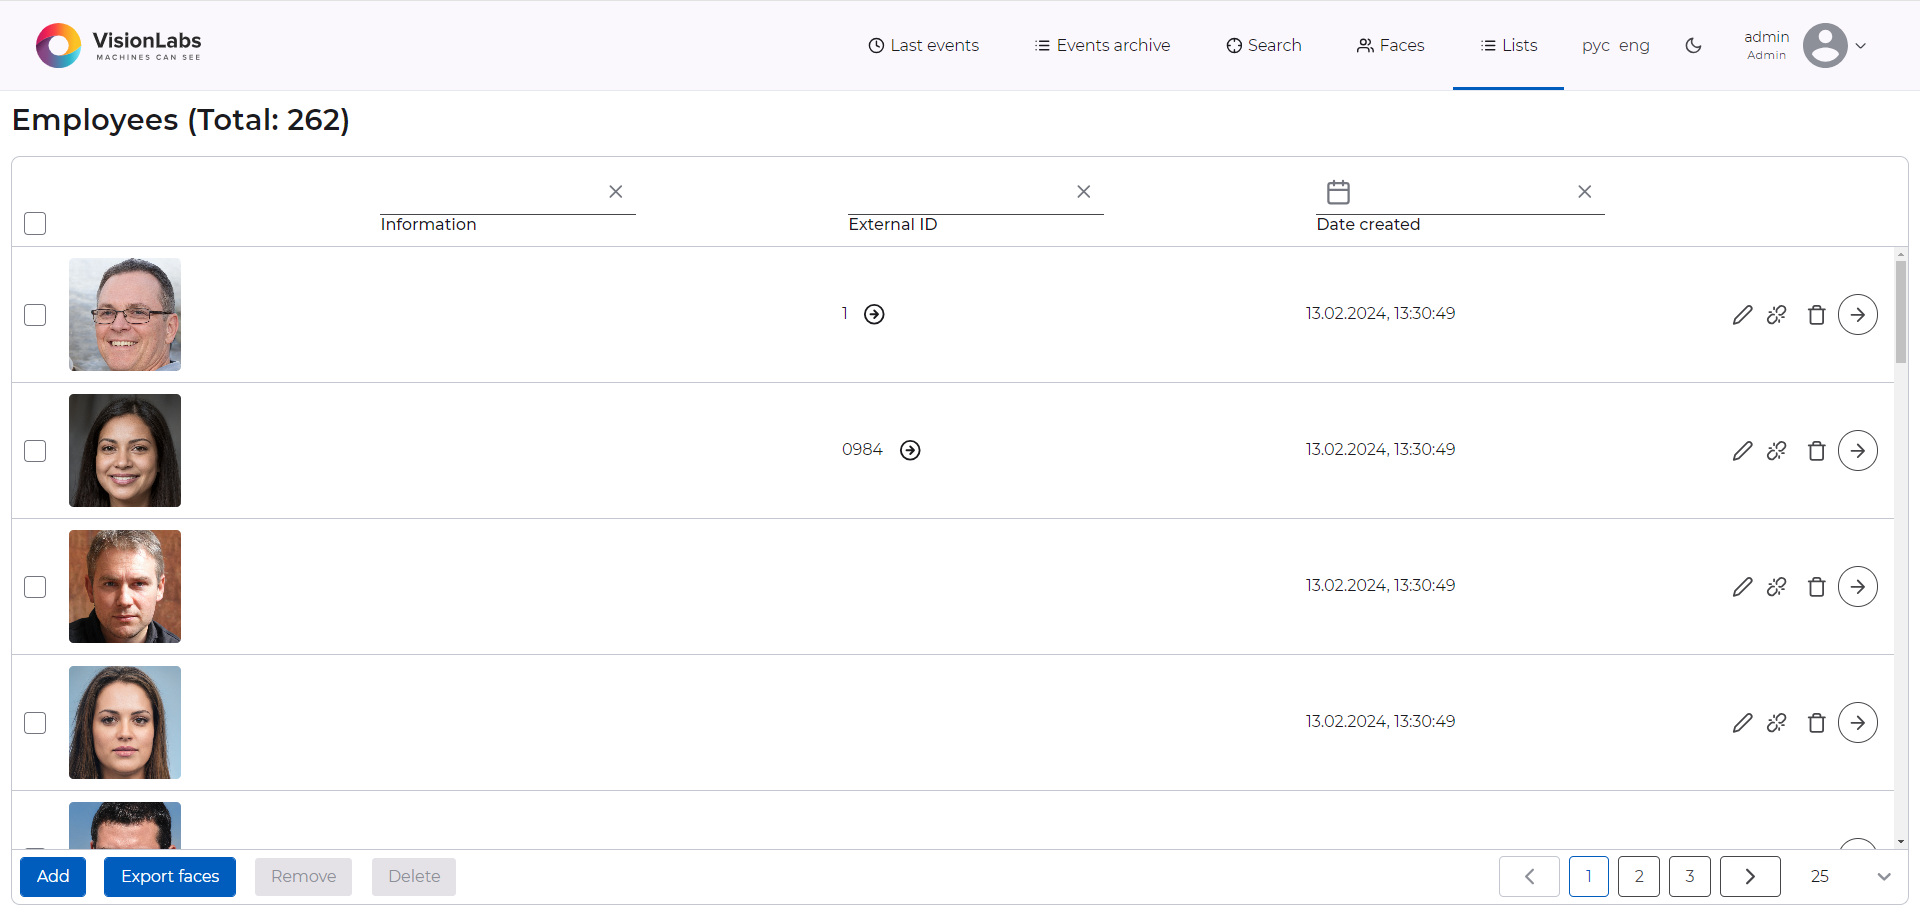Follow External ID 0984 arrow icon

[910, 450]
